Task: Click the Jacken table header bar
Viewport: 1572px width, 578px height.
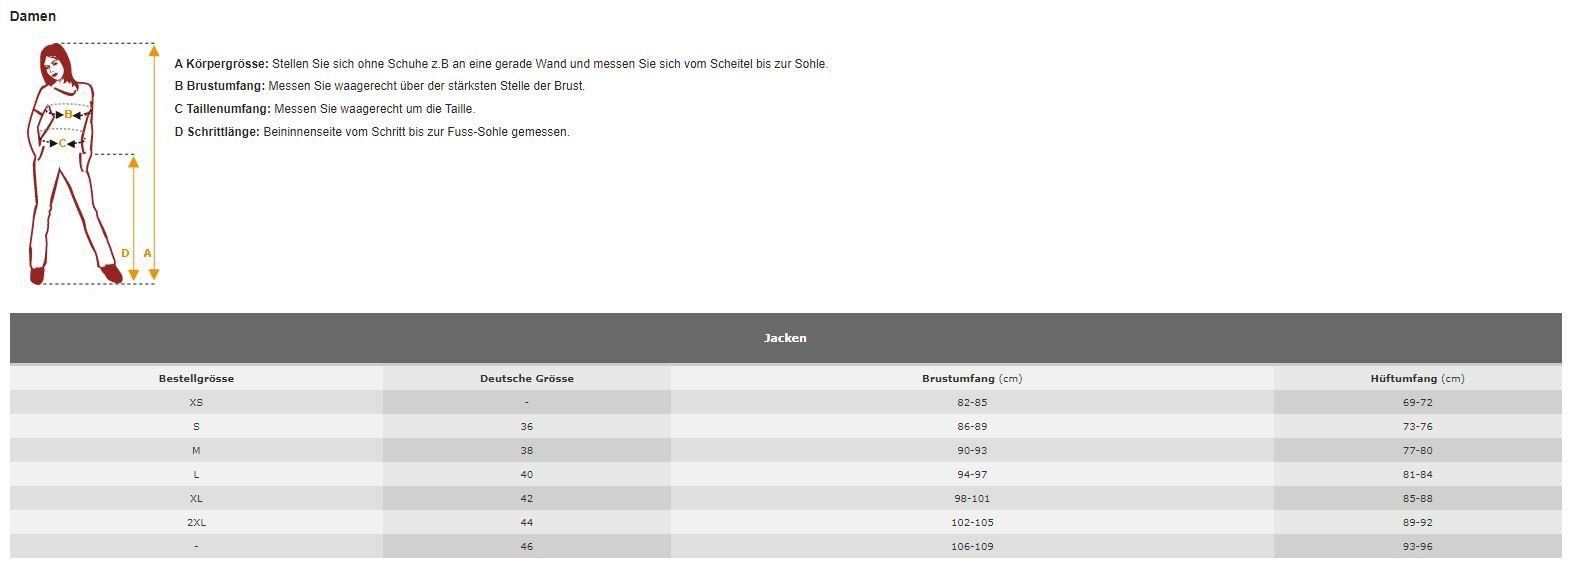Action: [x=785, y=338]
